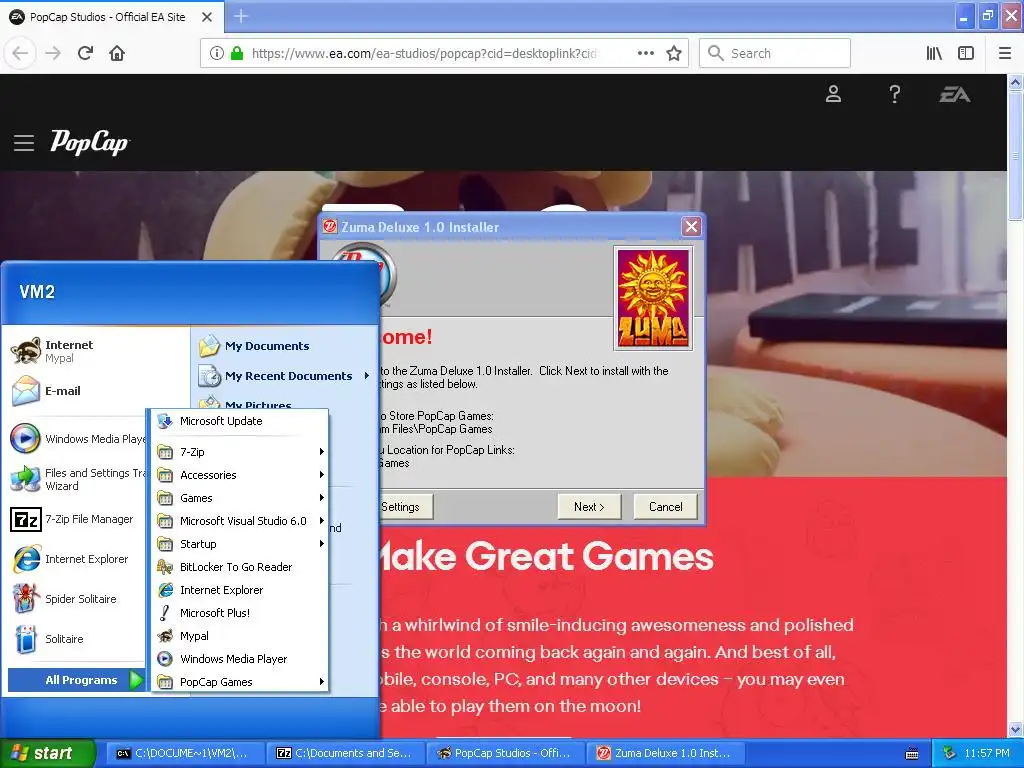
Task: Click the EA logo in site header
Action: (x=955, y=95)
